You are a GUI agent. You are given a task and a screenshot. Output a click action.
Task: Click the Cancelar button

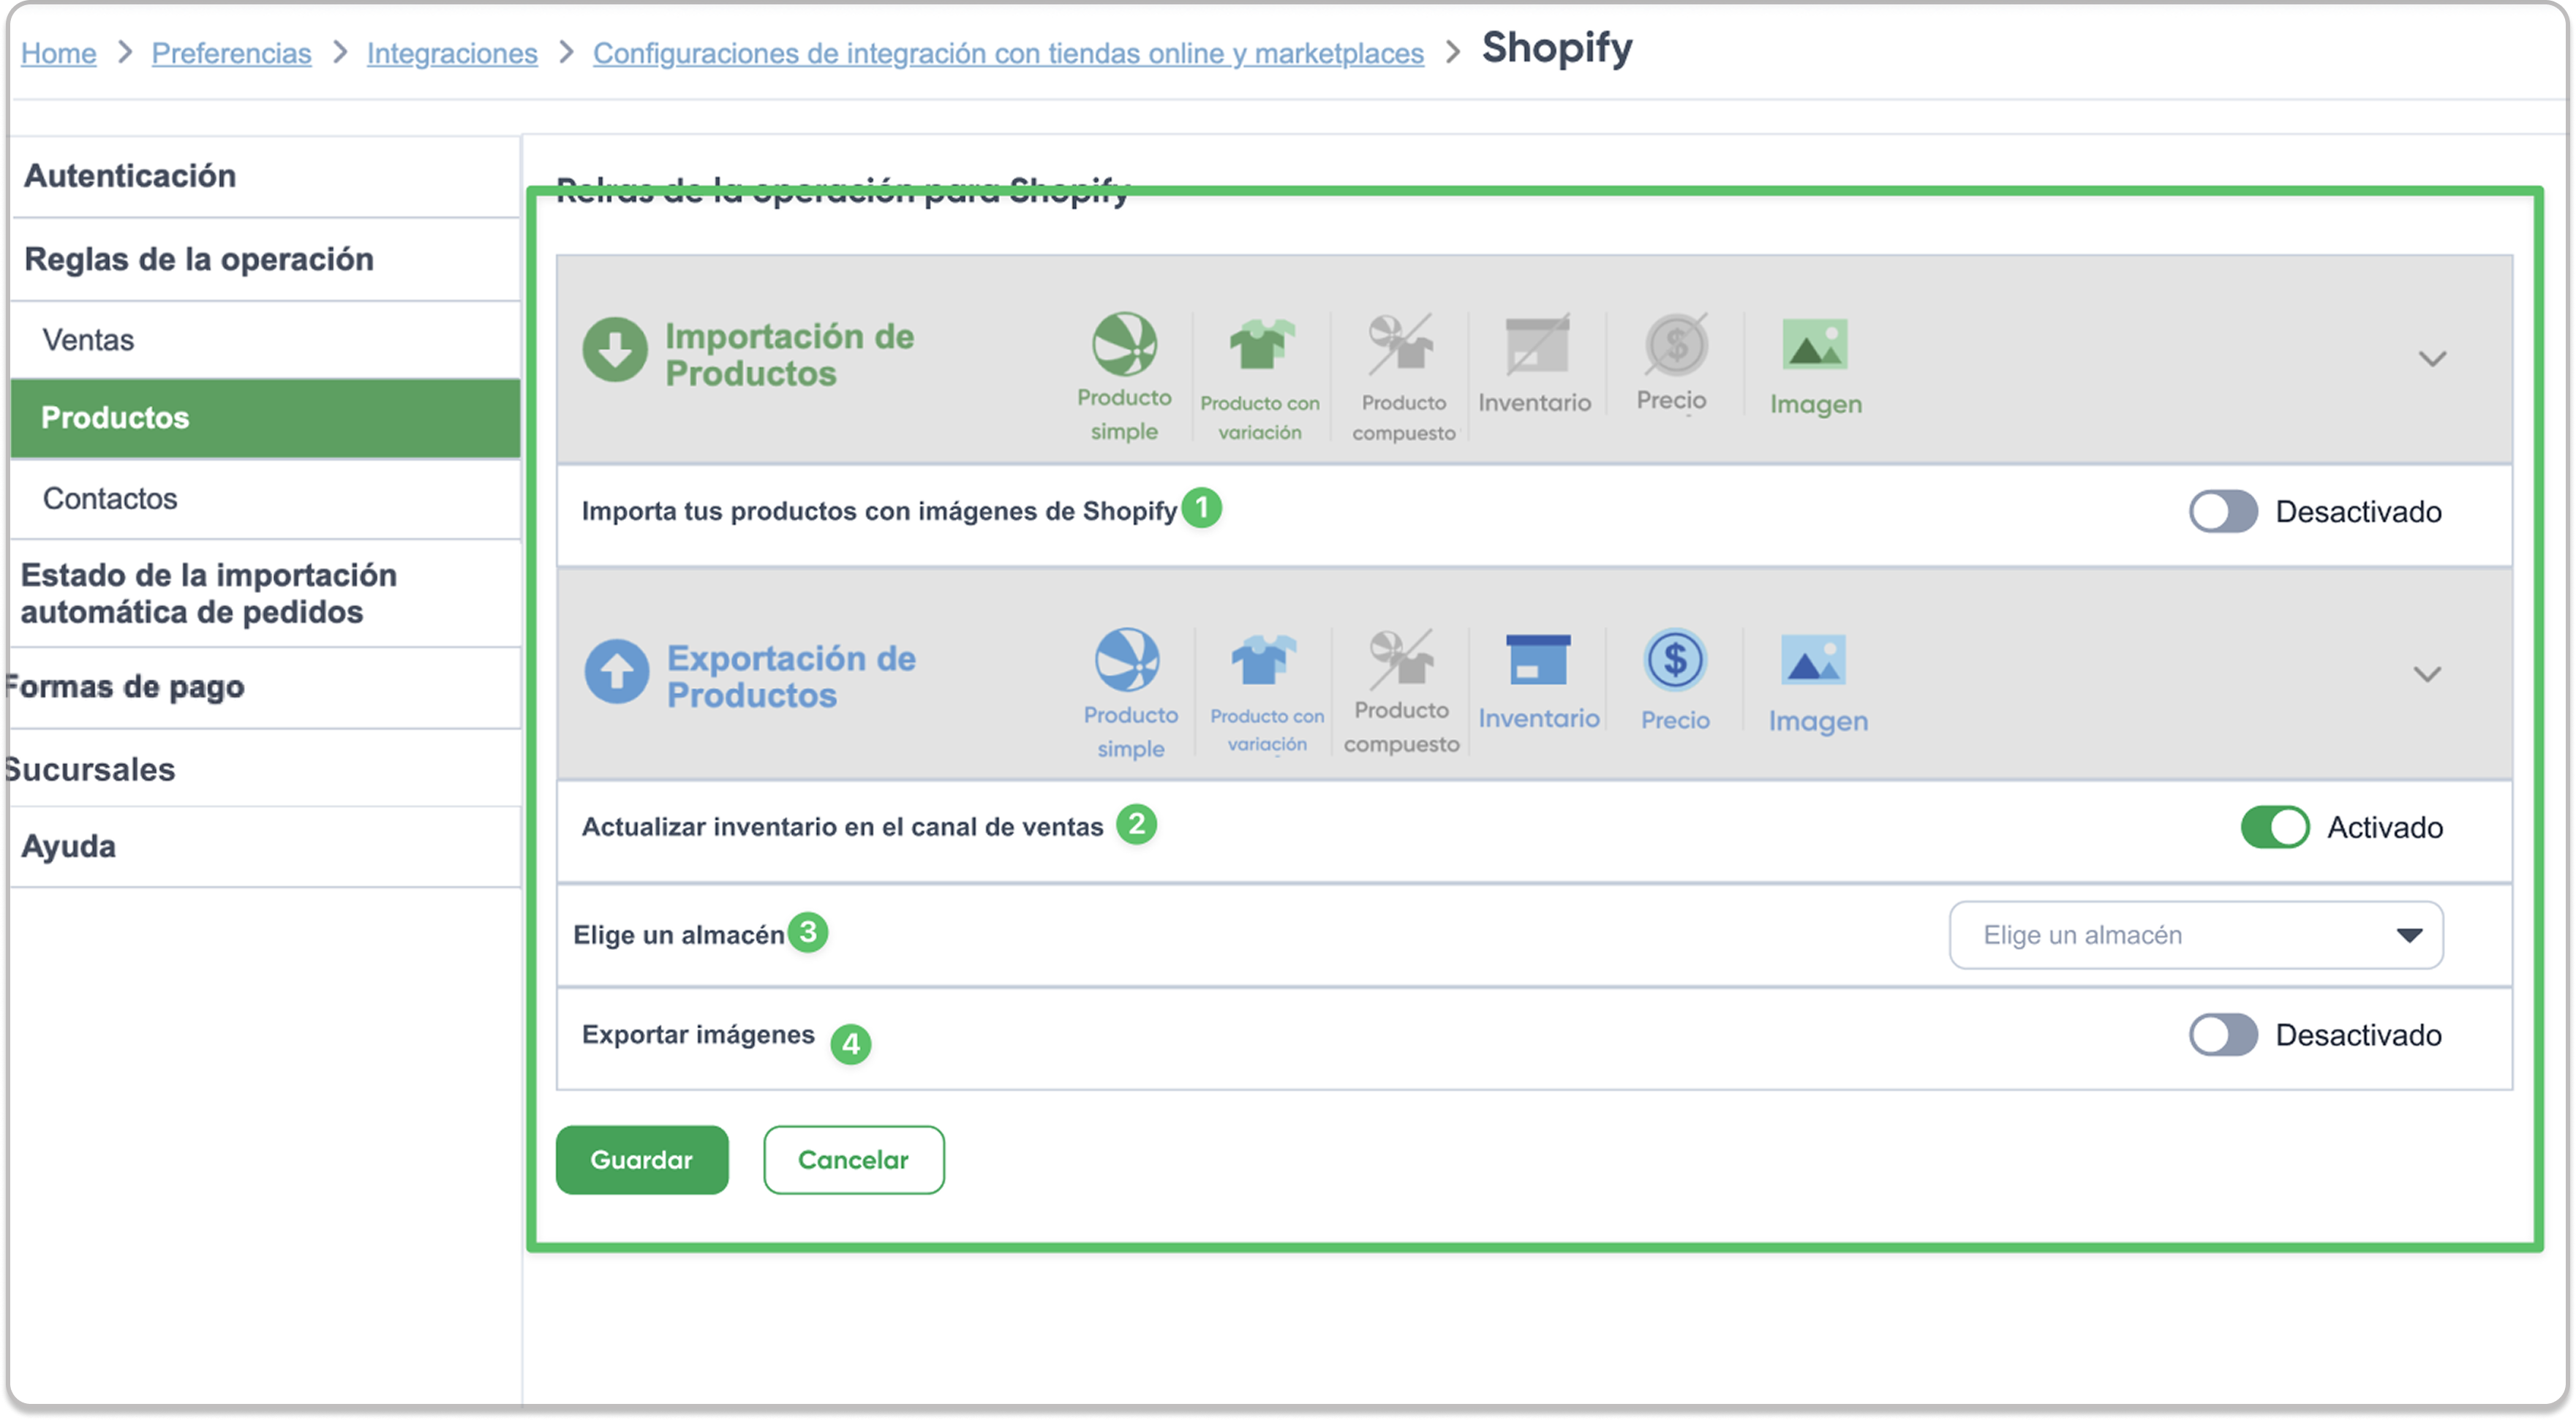click(x=853, y=1160)
